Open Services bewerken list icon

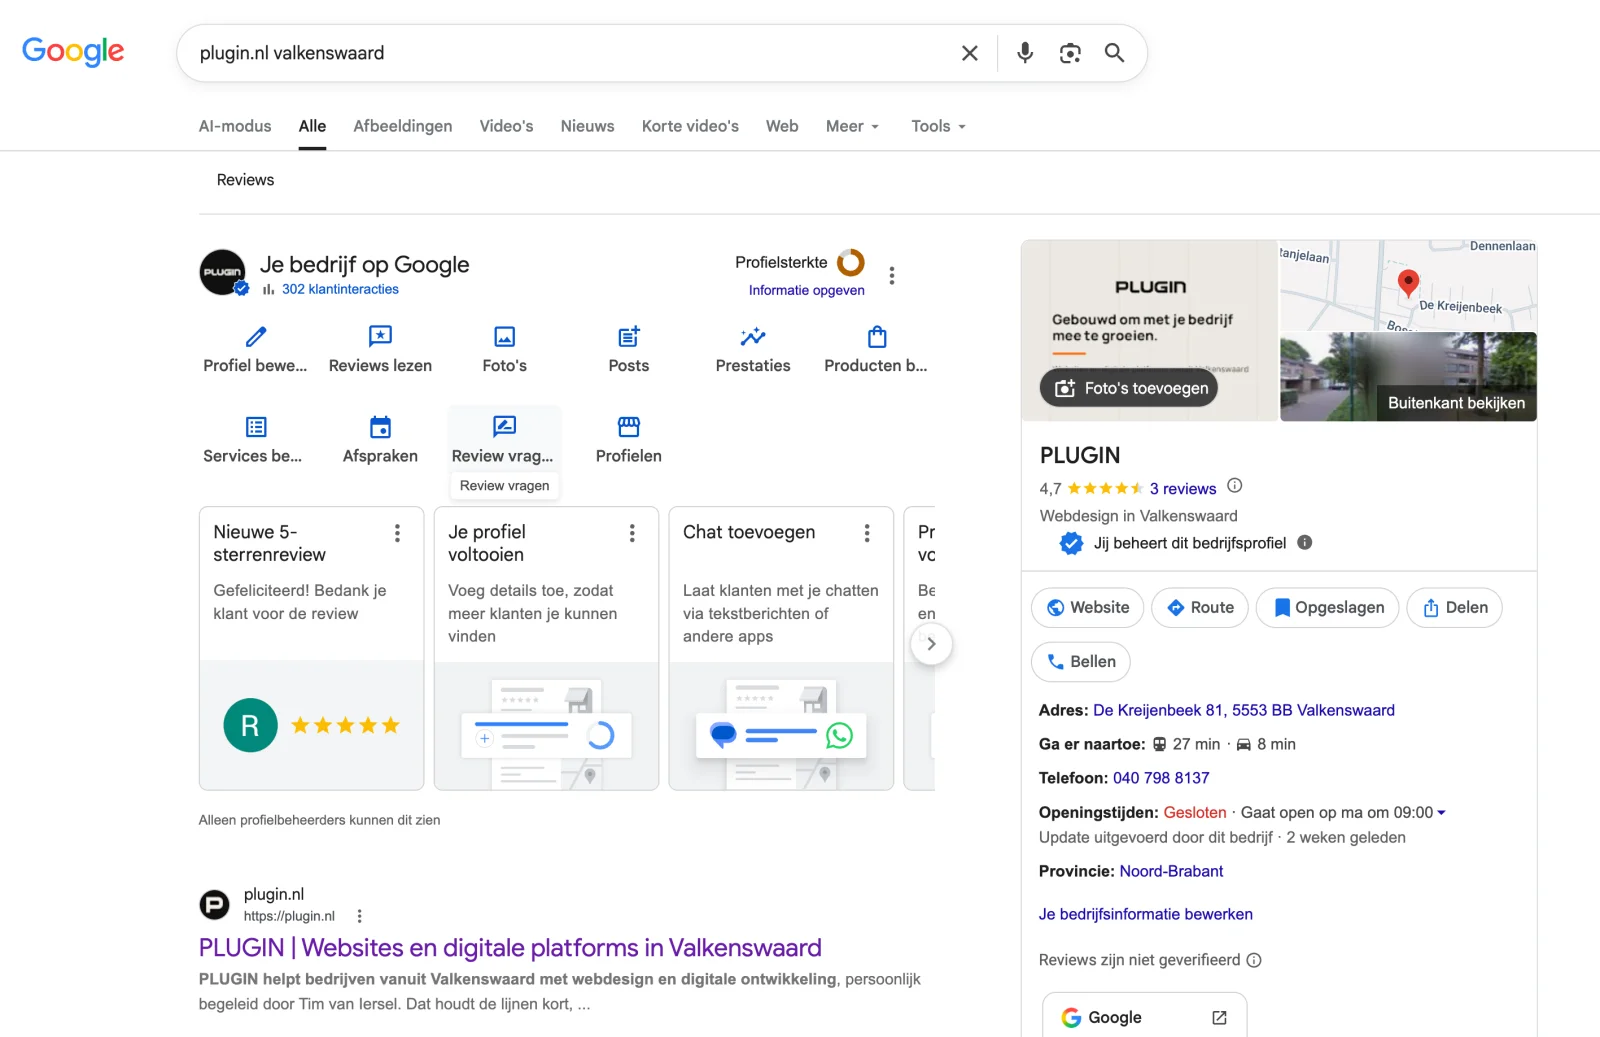256,427
